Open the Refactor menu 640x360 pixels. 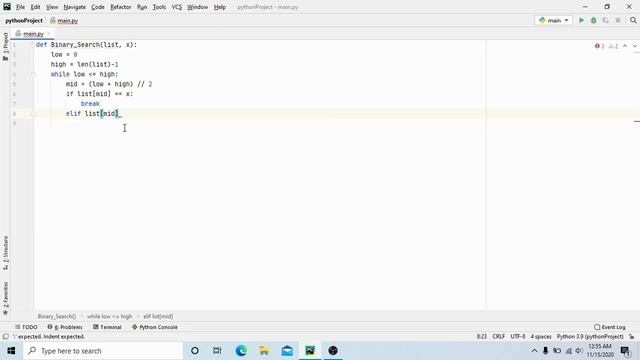click(121, 7)
